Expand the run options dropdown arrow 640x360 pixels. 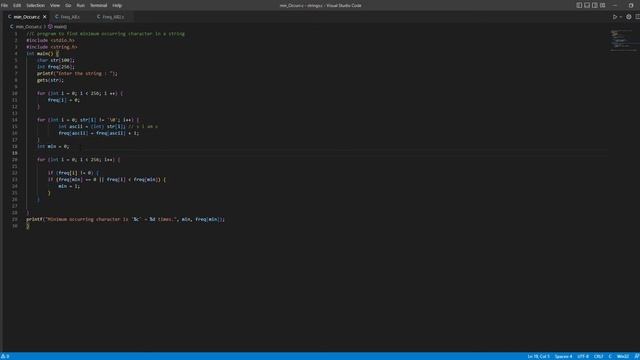620,17
